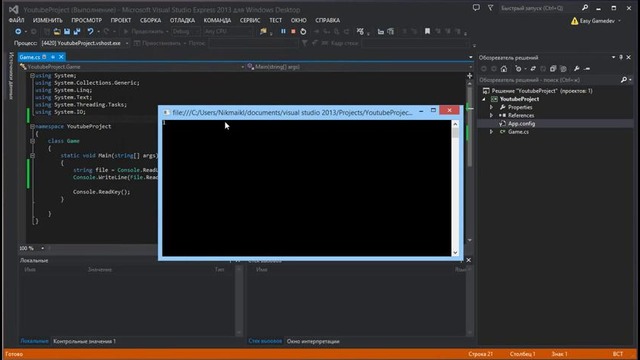640x360 pixels.
Task: Click the Solution Explorer search magnifier icon
Action: [624, 80]
